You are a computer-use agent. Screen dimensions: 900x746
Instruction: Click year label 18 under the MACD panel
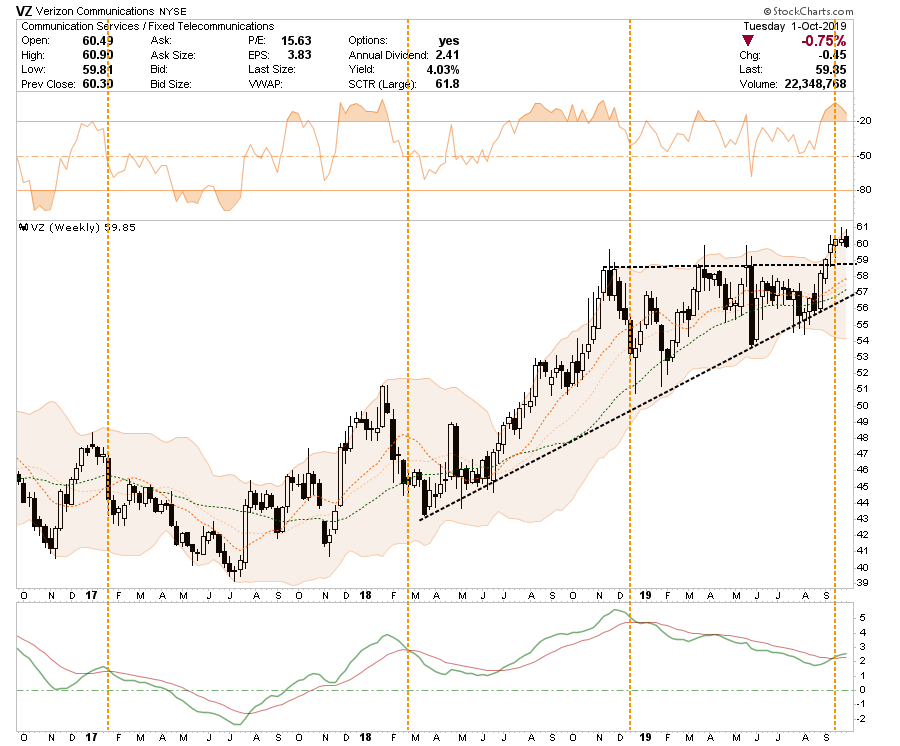pyautogui.click(x=365, y=737)
